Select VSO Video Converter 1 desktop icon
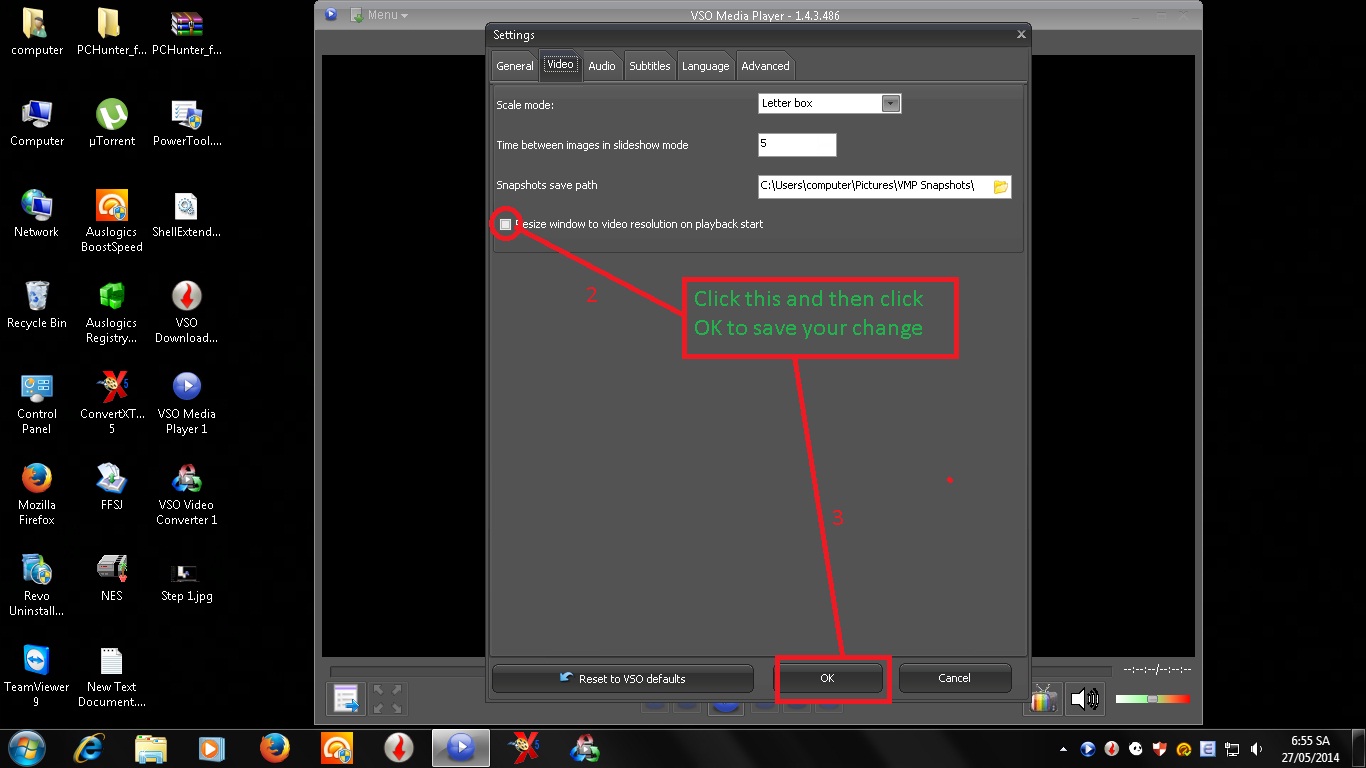Image resolution: width=1366 pixels, height=768 pixels. (x=186, y=494)
